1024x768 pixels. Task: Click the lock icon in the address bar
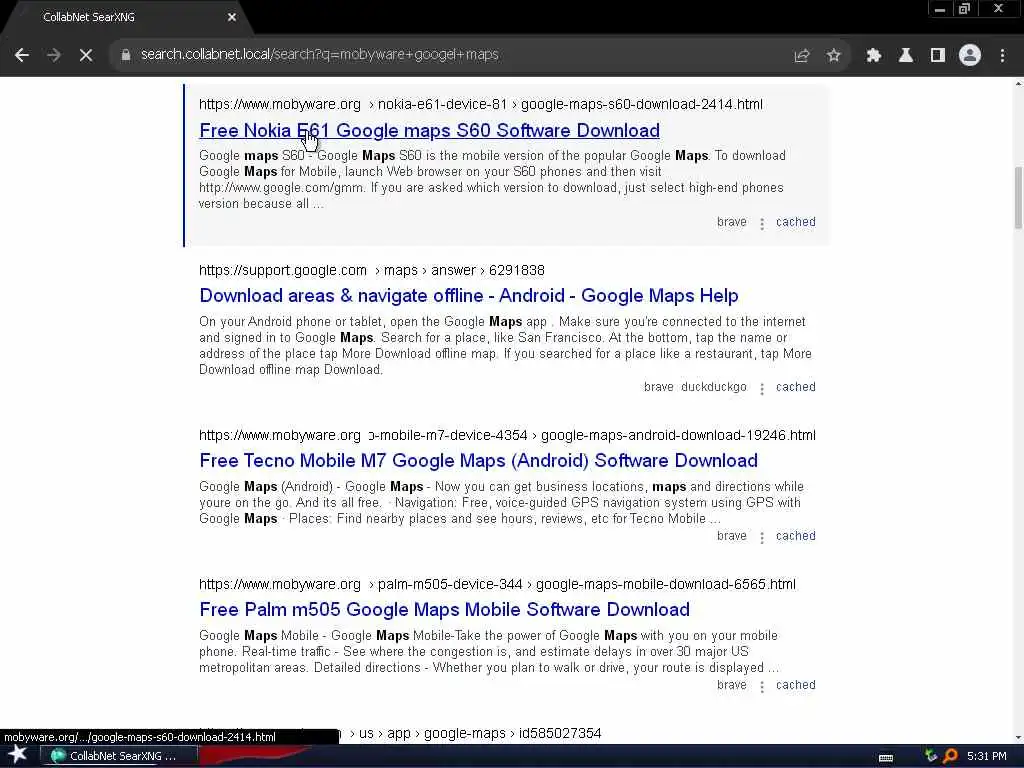point(125,55)
